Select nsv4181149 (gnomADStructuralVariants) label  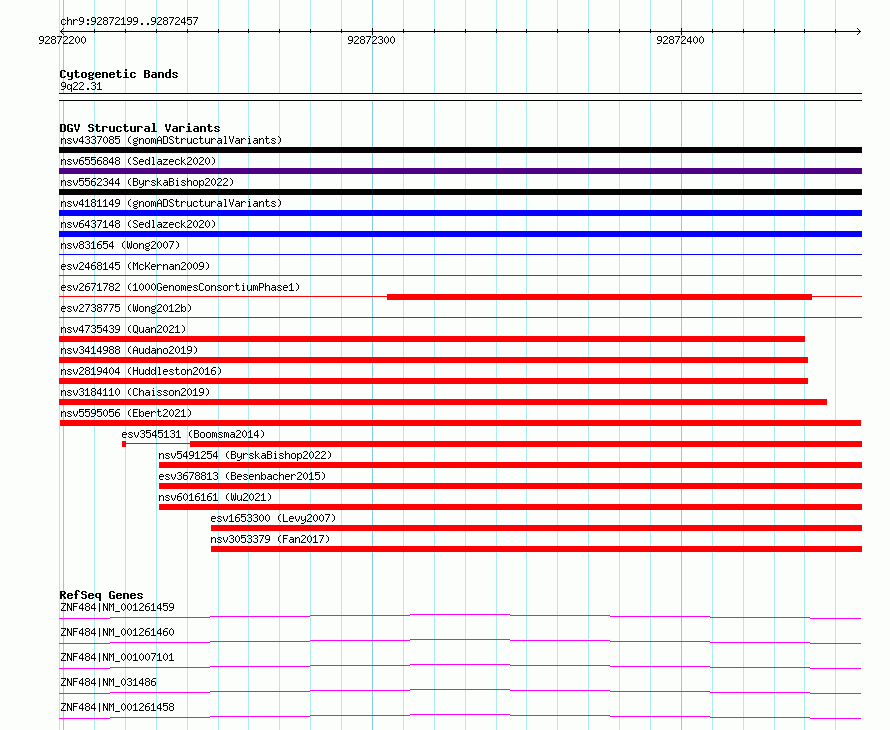171,203
